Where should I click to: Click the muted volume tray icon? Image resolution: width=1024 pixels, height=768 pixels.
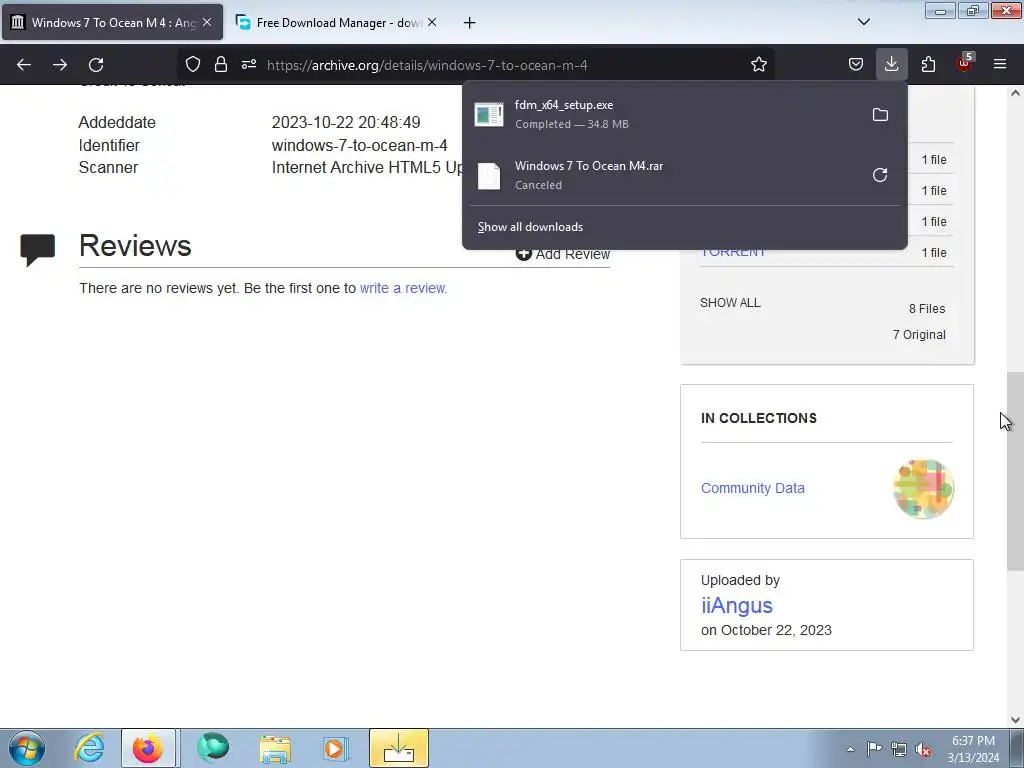tap(923, 749)
